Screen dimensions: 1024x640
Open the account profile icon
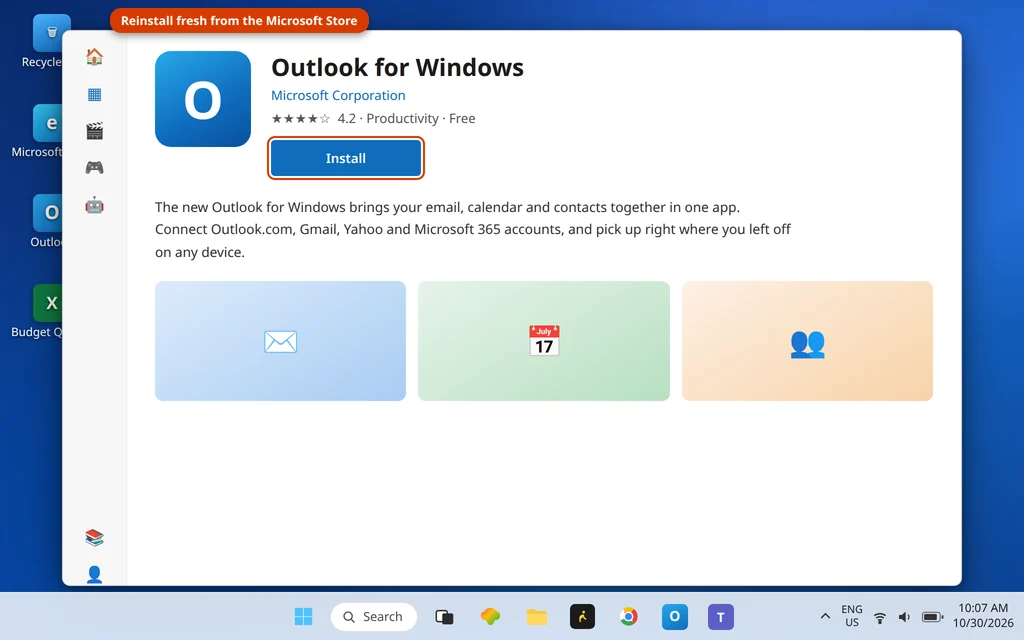[x=94, y=574]
